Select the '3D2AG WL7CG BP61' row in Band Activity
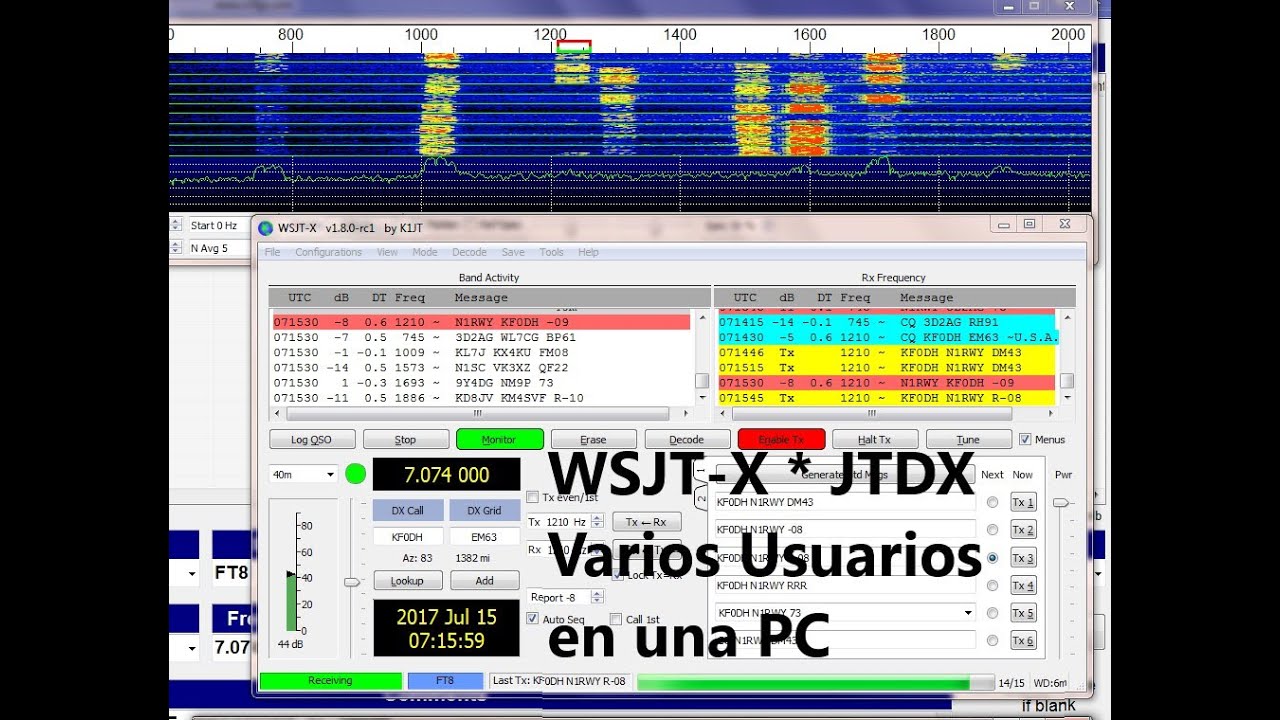The image size is (1280, 720). pos(482,337)
